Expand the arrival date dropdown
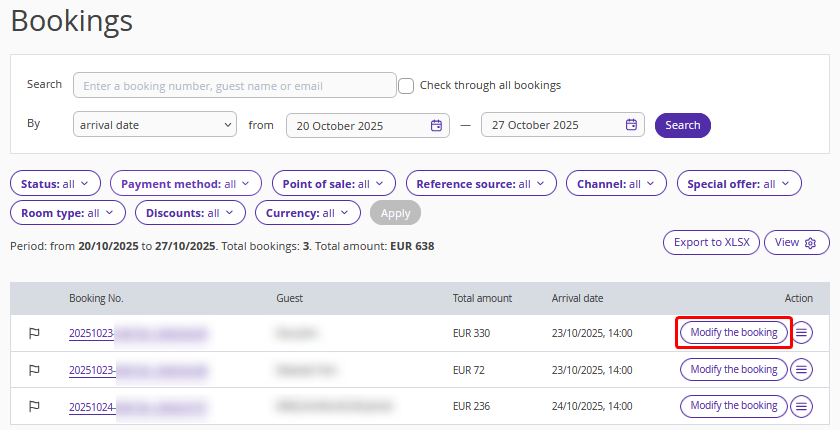 155,124
